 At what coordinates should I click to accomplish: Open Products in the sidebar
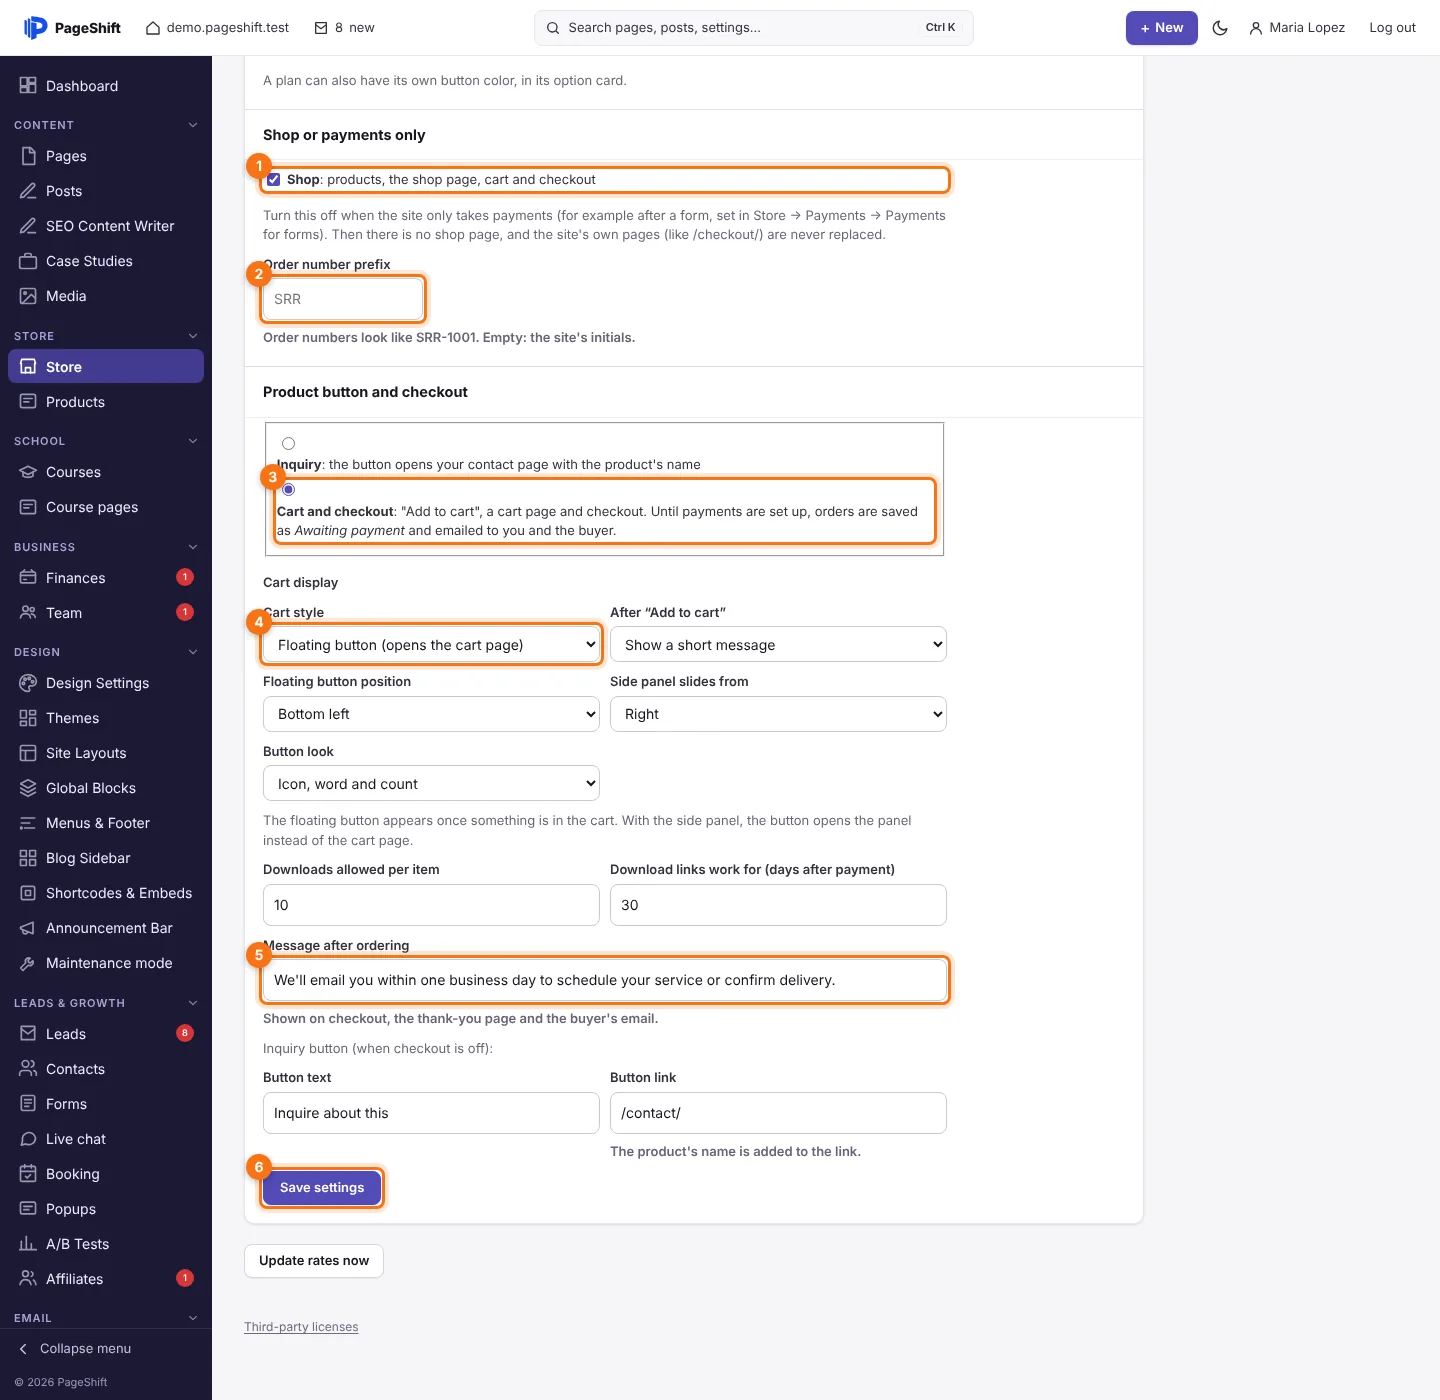106,402
